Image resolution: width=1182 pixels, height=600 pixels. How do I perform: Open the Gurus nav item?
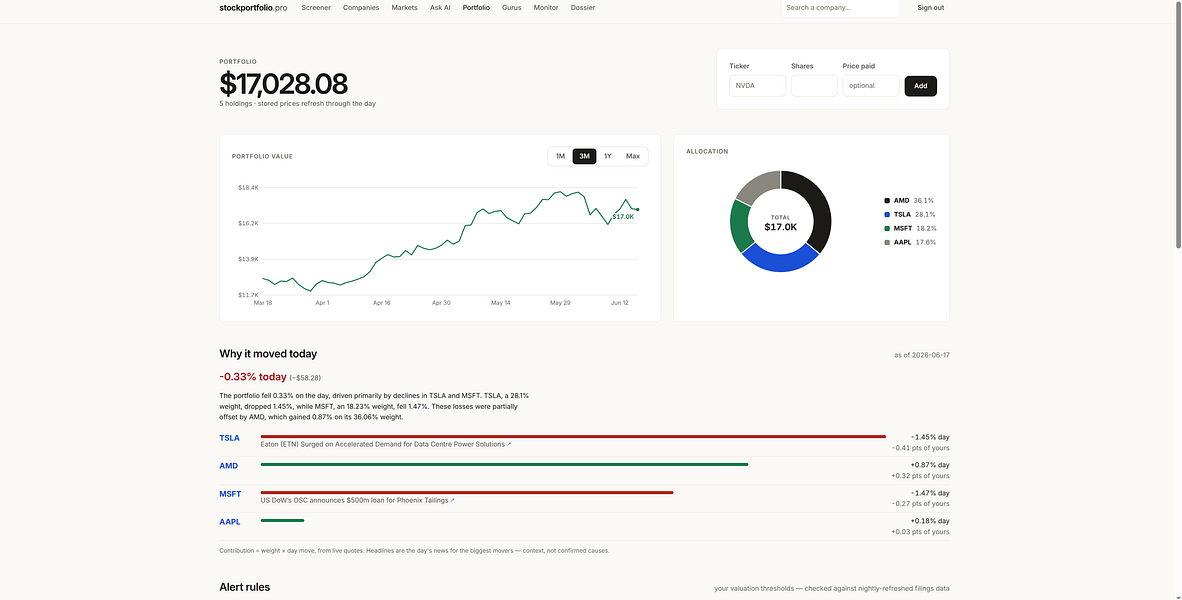pos(512,8)
